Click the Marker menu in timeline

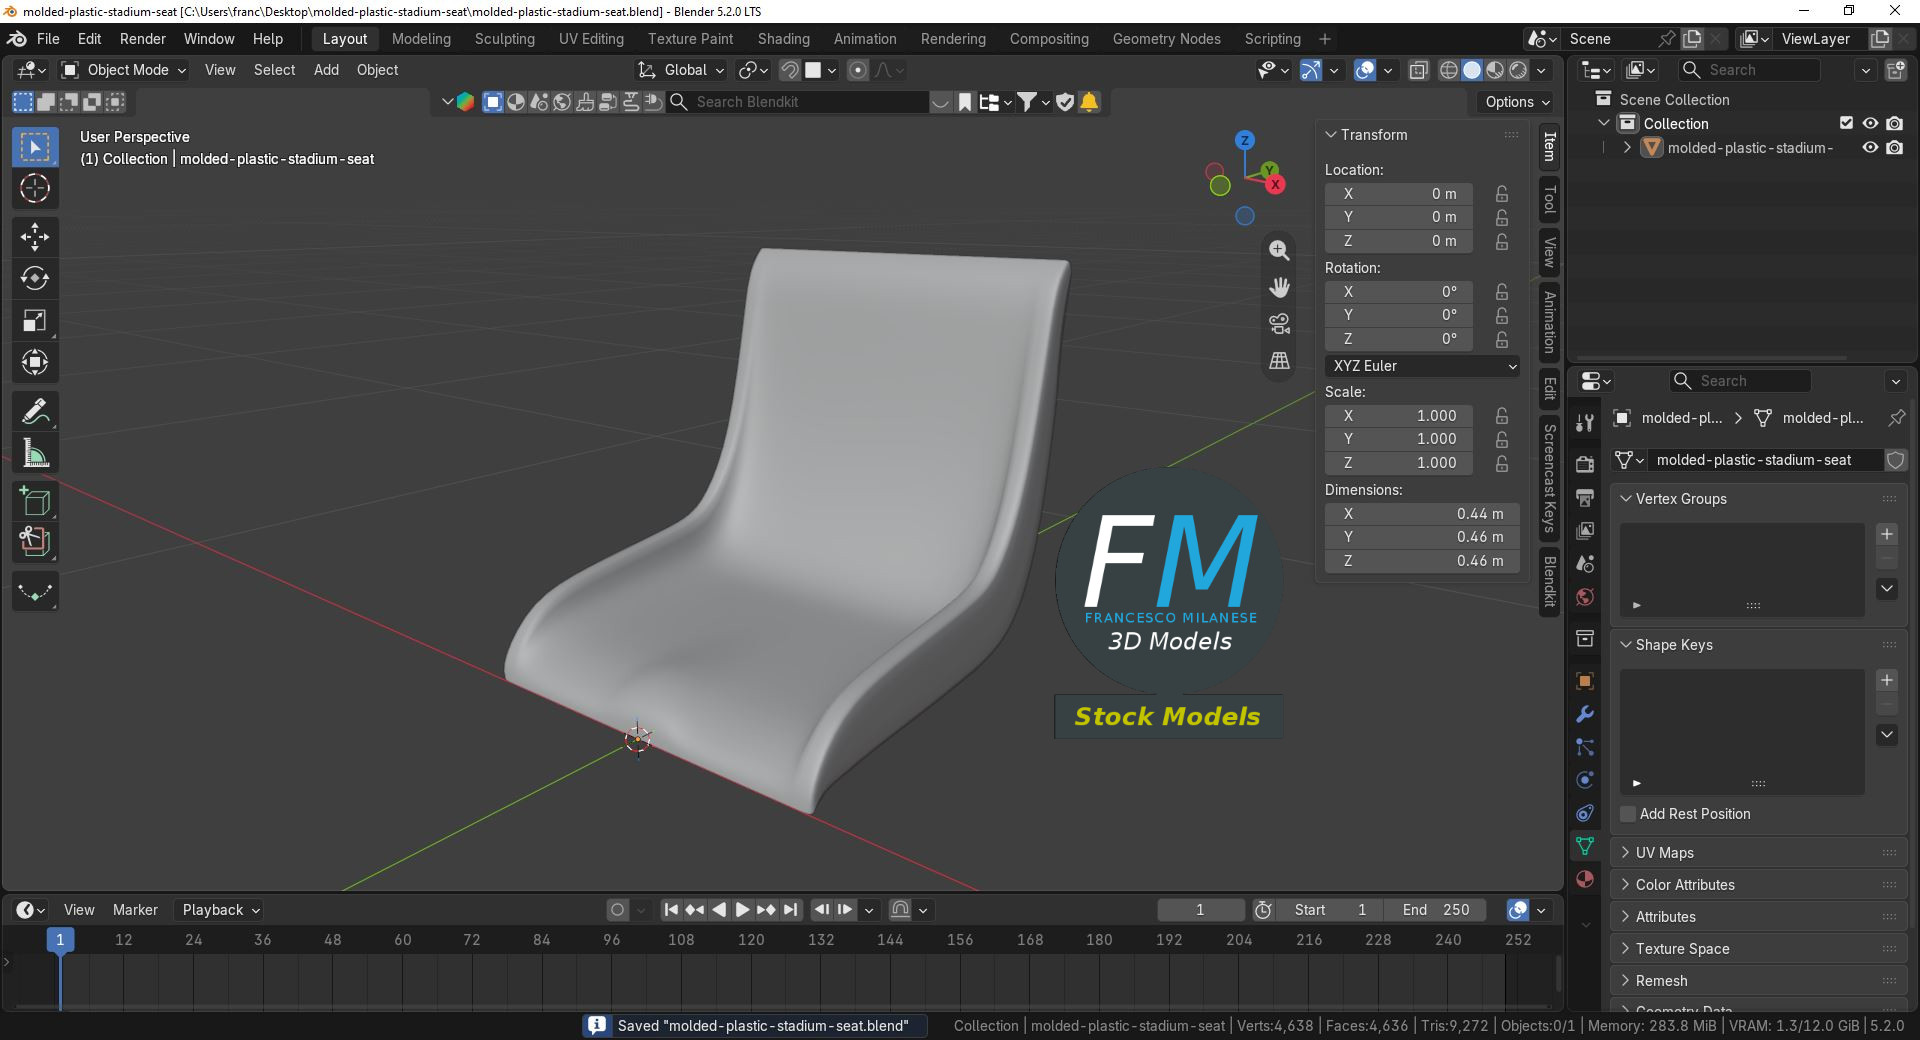pyautogui.click(x=135, y=910)
